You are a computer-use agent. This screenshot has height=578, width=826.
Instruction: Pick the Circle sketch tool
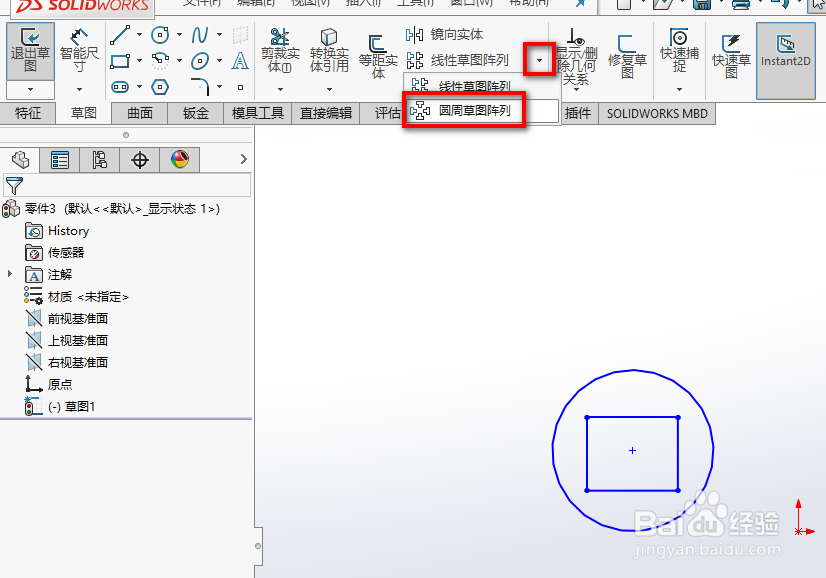click(160, 33)
